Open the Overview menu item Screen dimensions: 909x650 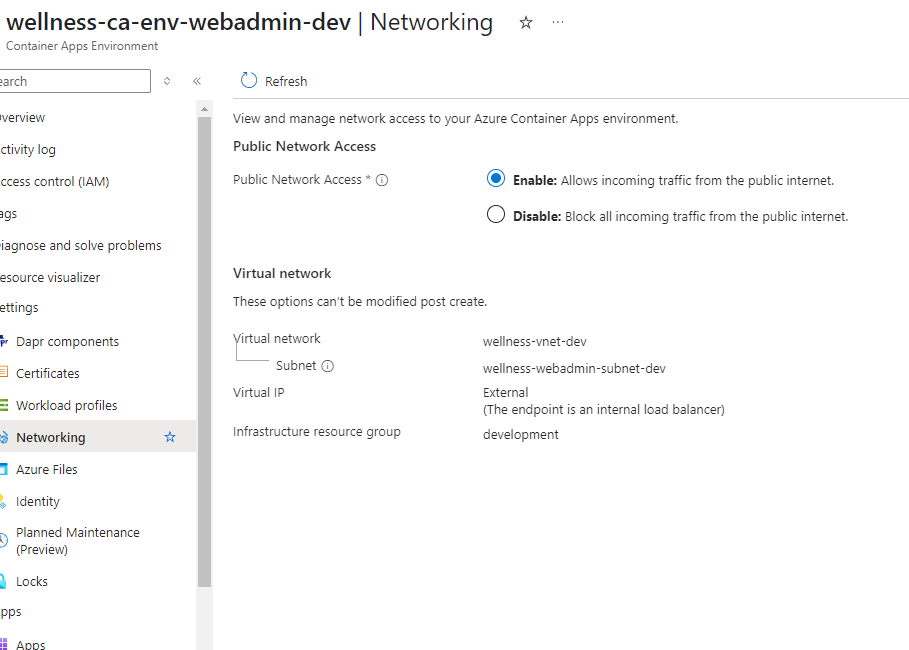[x=23, y=118]
